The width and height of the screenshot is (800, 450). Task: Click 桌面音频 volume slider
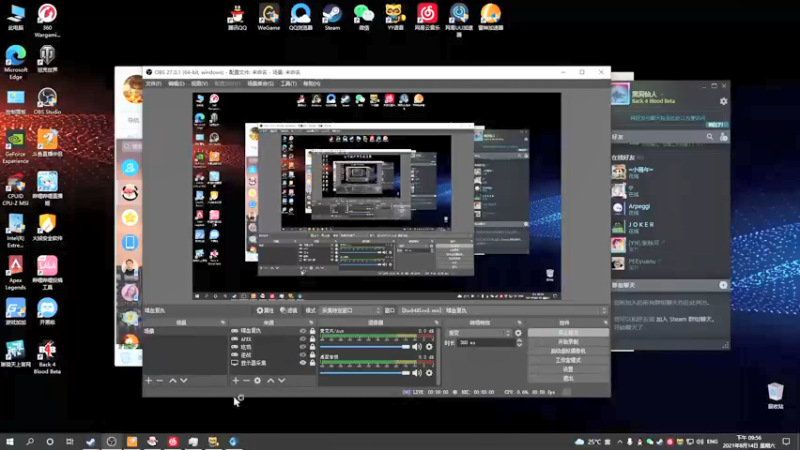[365, 373]
